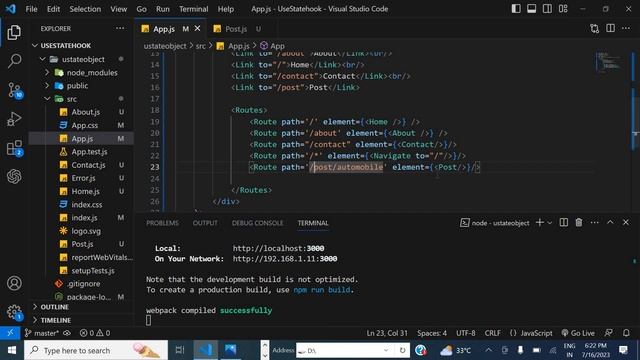This screenshot has width=640, height=360.
Task: Open the Search view icon
Action: (x=14, y=61)
